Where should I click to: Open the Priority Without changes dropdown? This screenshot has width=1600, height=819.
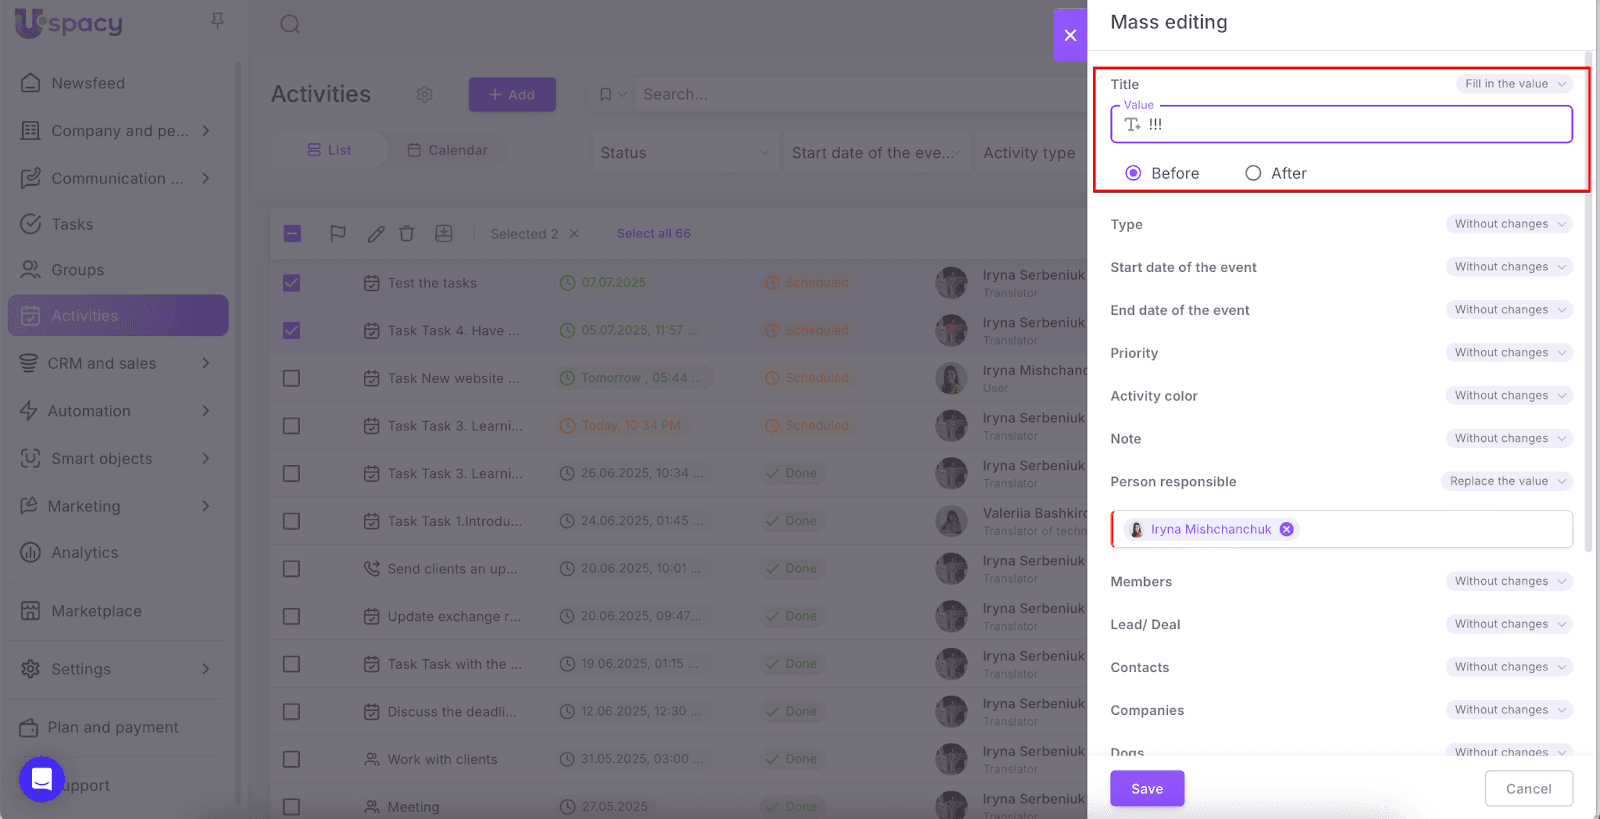click(1508, 353)
